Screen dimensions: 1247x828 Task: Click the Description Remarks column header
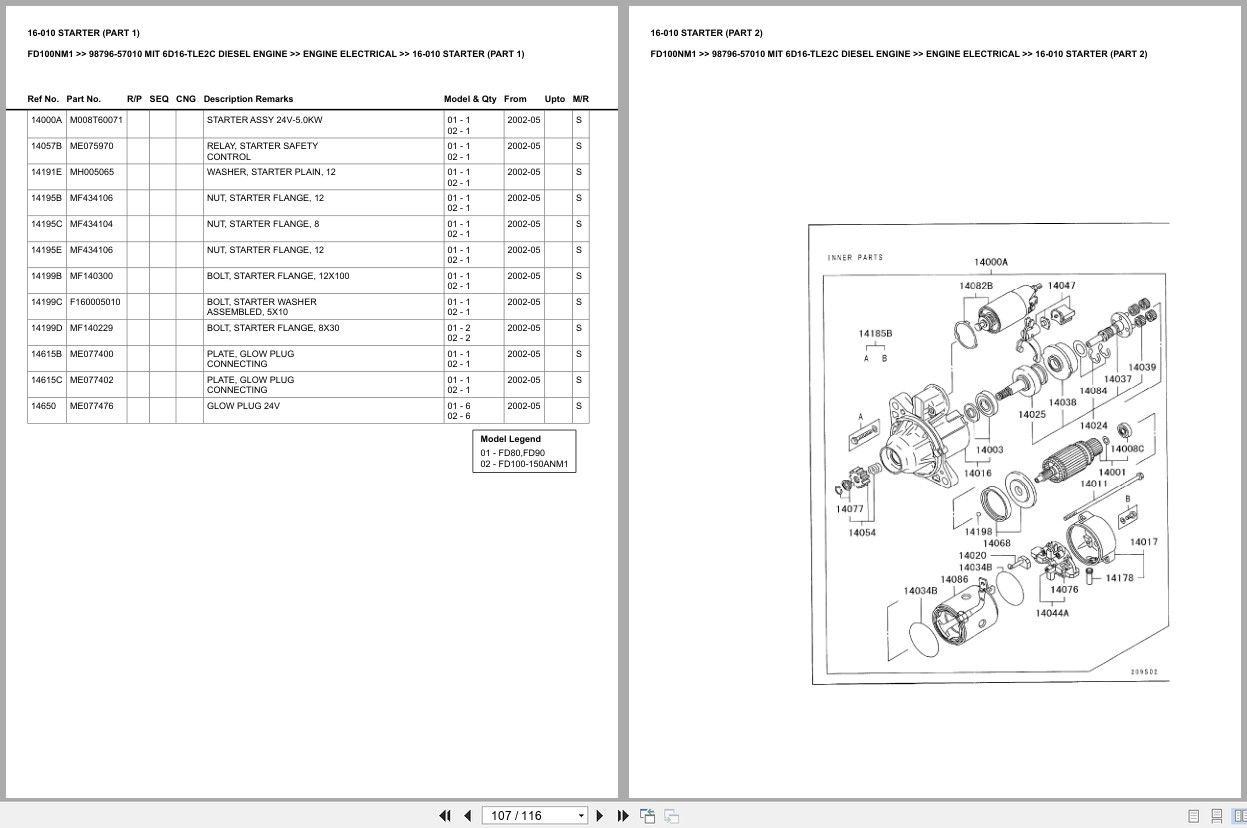[248, 99]
